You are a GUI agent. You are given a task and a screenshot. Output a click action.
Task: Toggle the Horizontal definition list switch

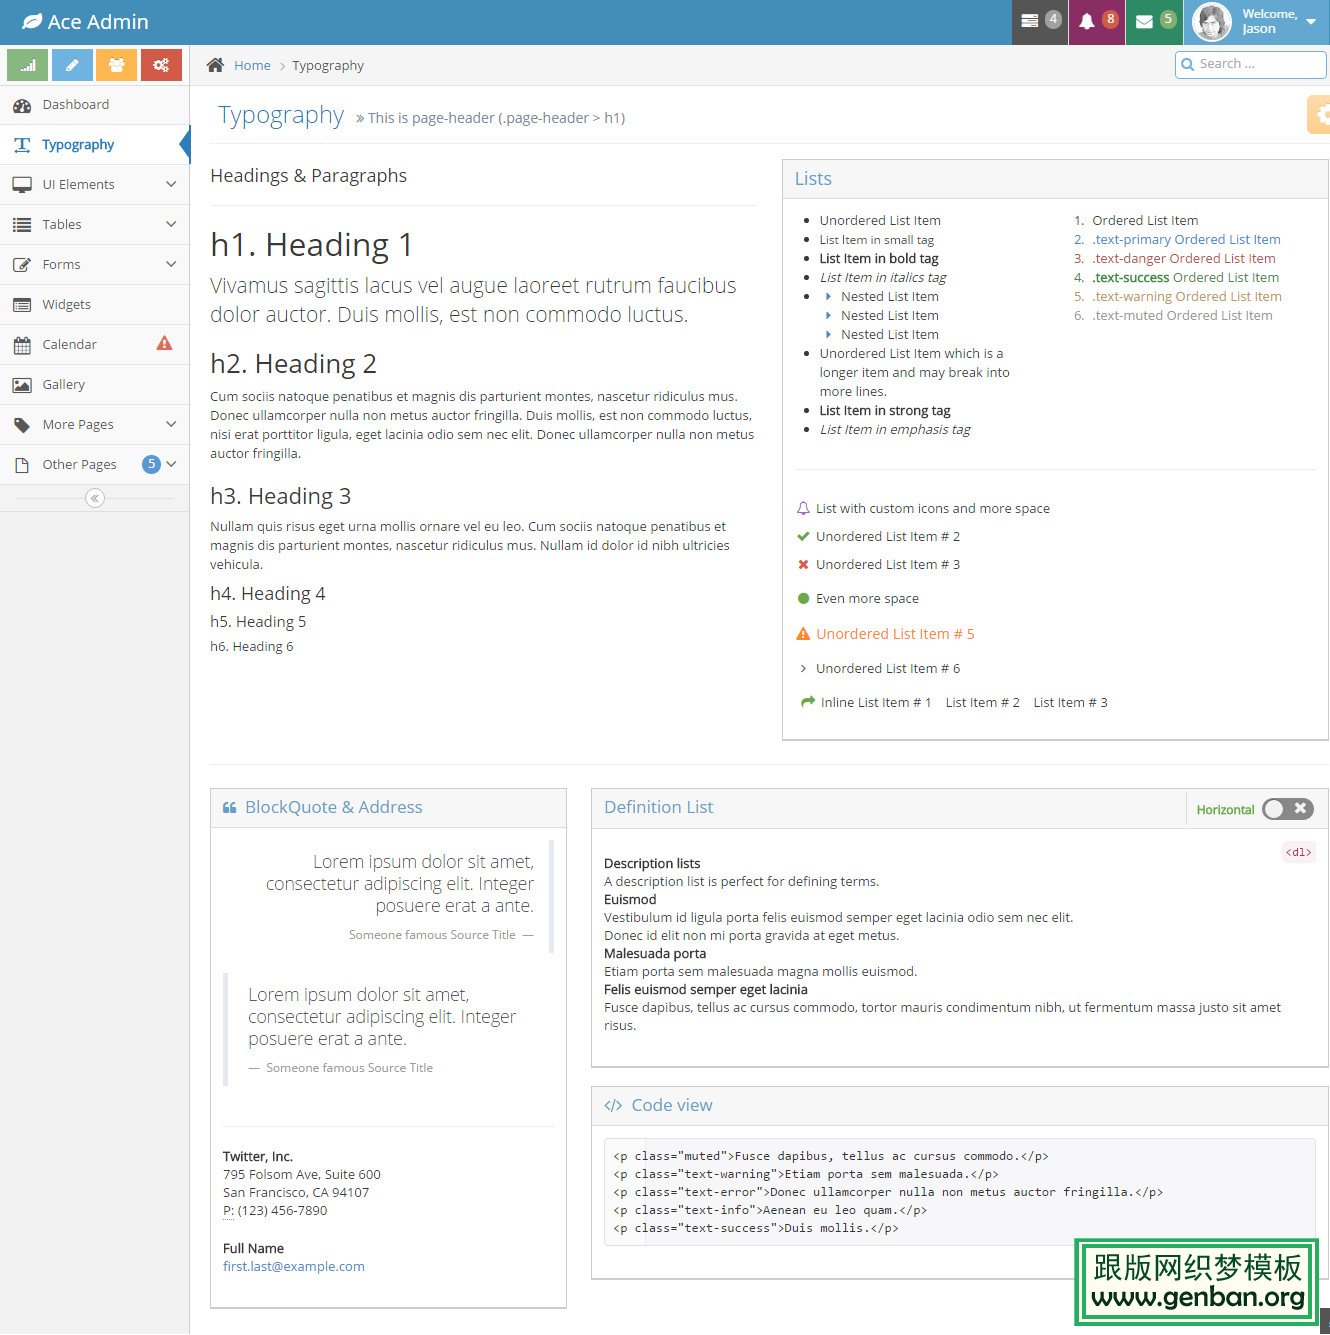[x=1287, y=809]
